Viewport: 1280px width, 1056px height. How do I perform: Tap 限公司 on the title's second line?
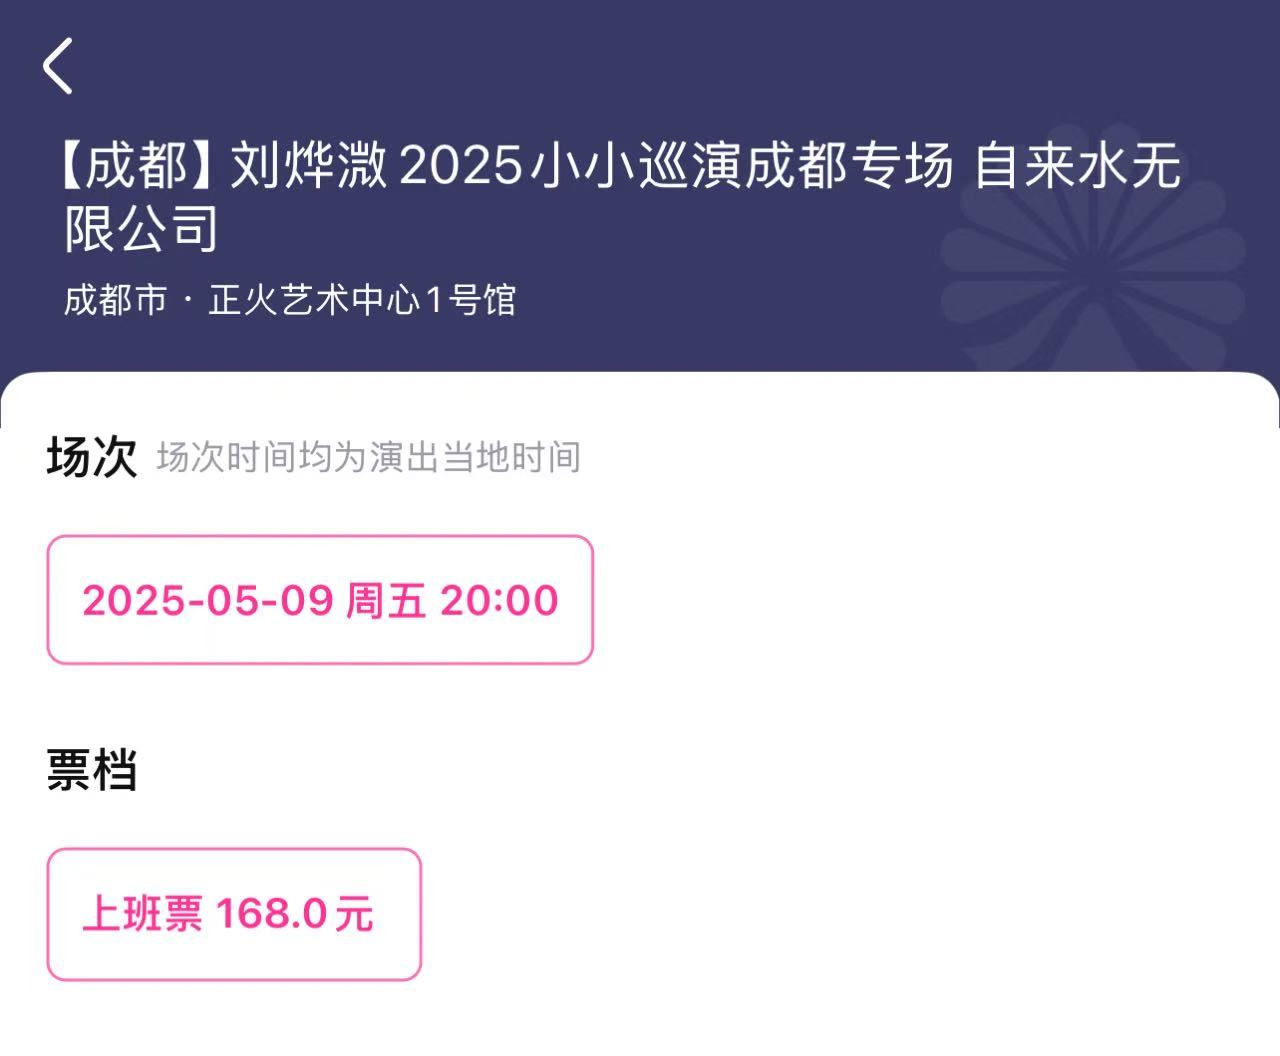[141, 228]
